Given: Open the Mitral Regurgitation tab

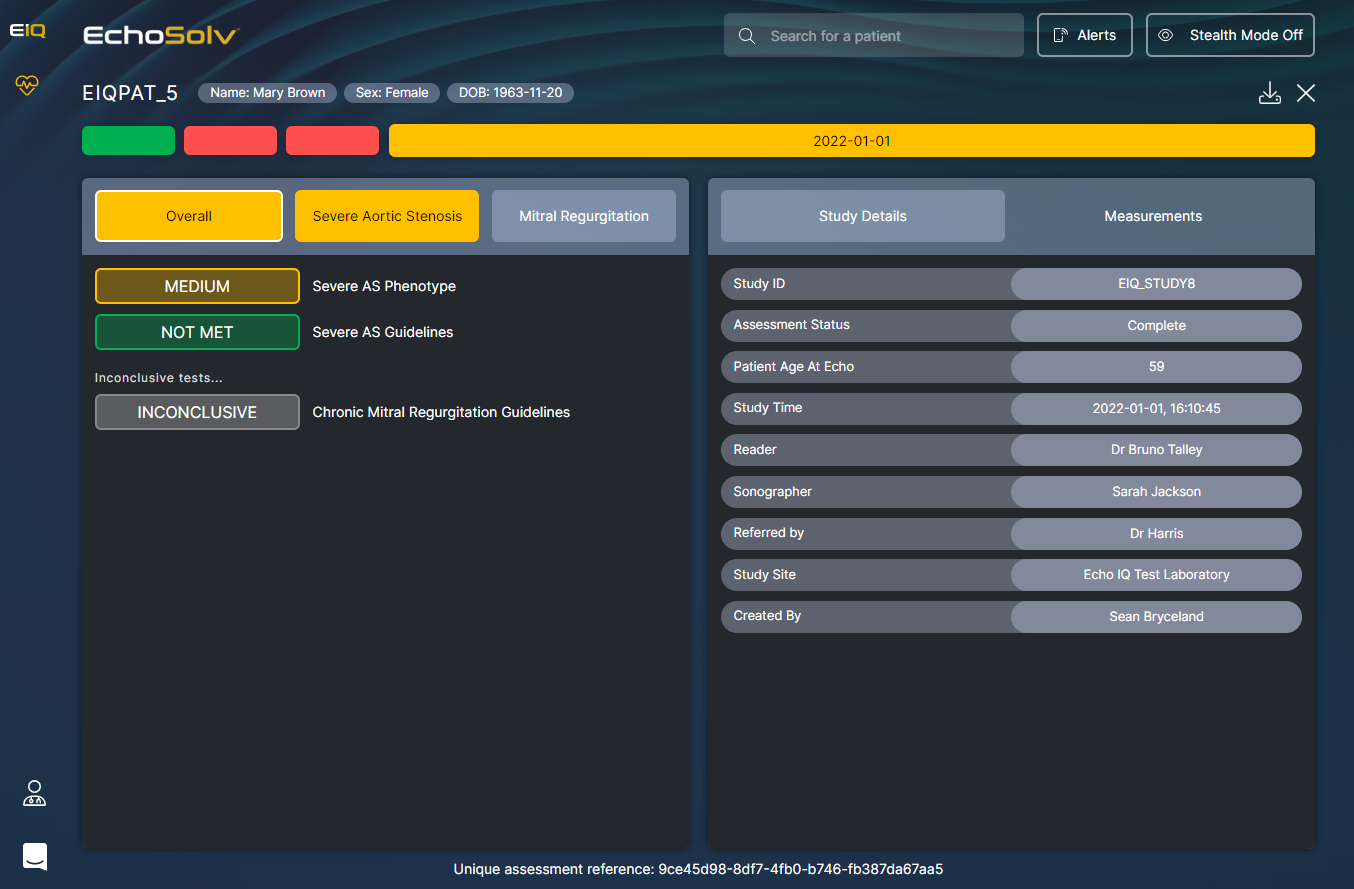Looking at the screenshot, I should (584, 216).
